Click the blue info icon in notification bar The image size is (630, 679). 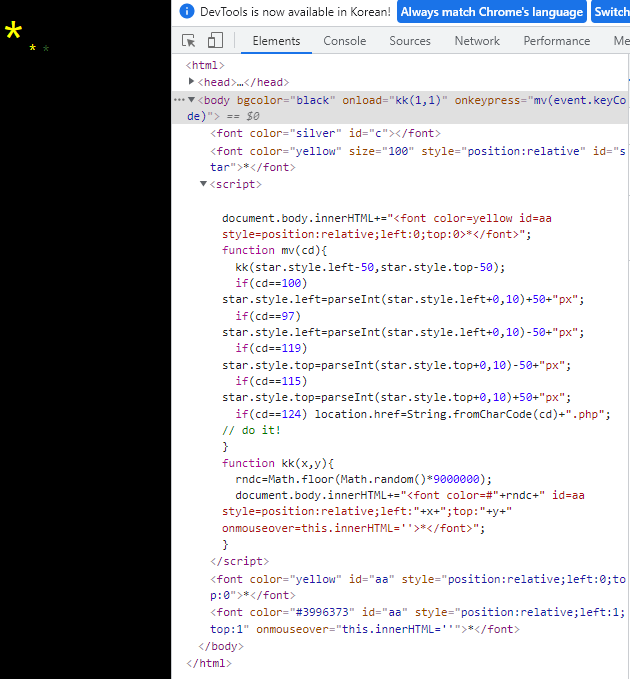tap(187, 11)
